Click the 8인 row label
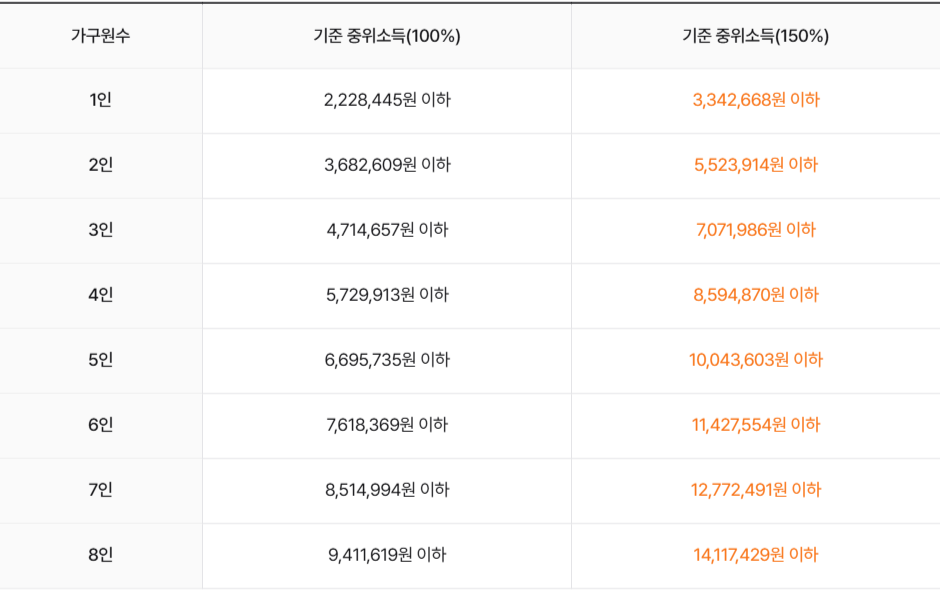940x593 pixels. pos(101,555)
